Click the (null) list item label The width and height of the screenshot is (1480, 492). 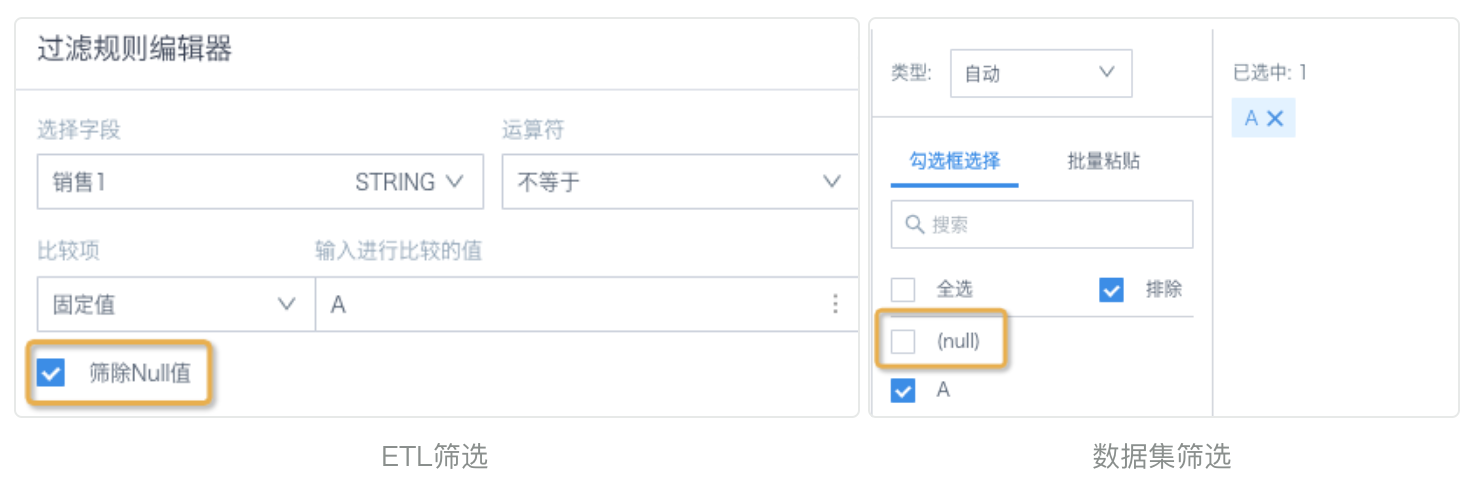958,342
